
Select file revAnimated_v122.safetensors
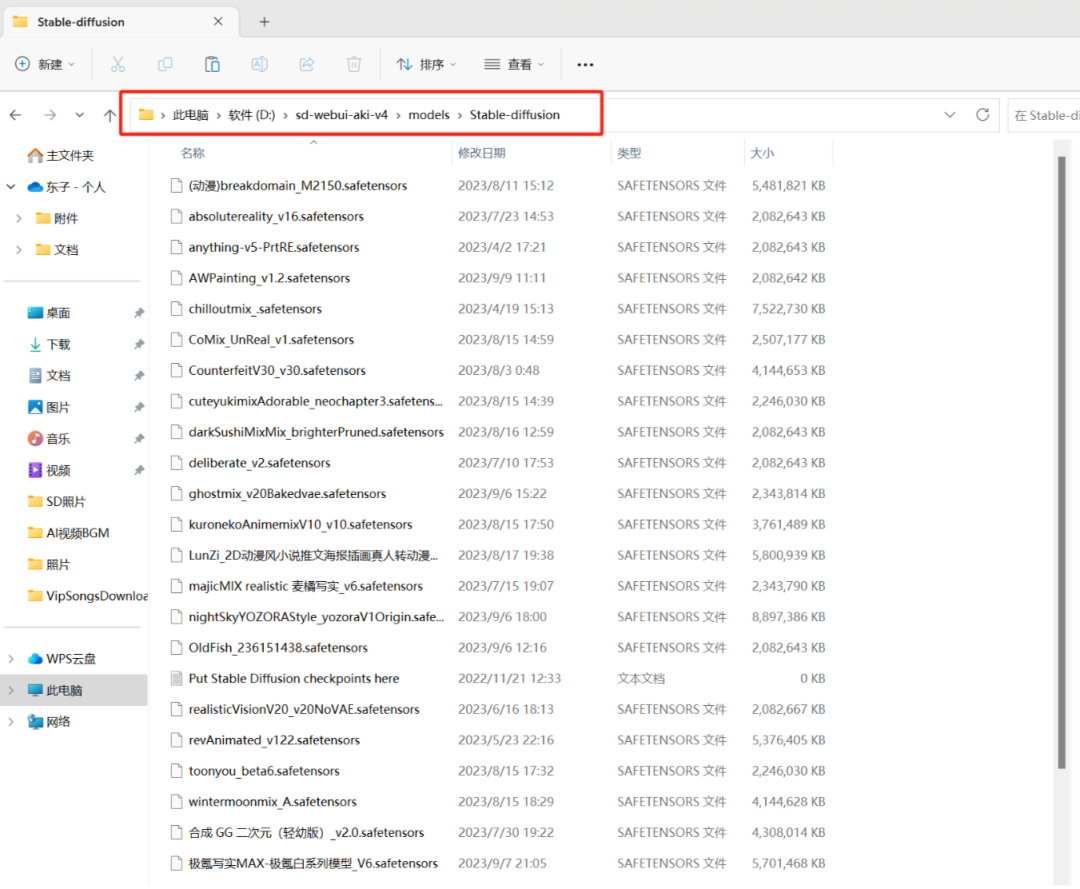coord(274,740)
